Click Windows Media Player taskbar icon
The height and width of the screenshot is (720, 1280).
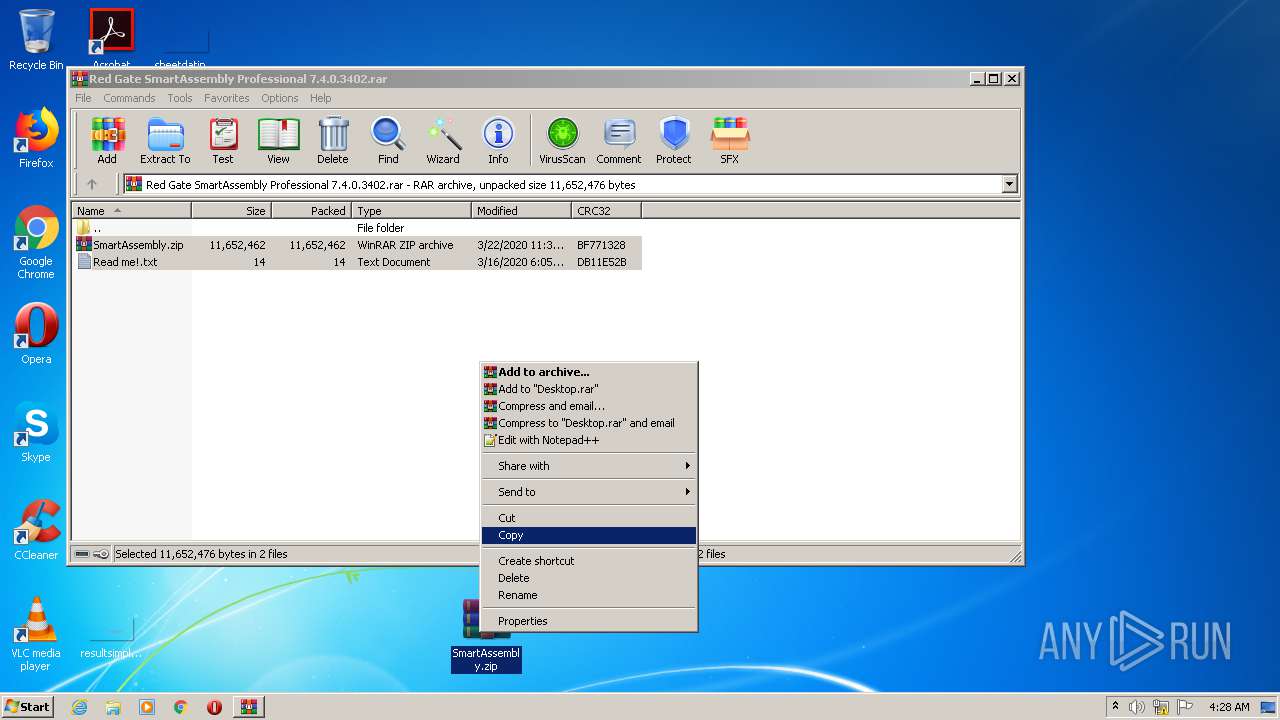point(147,707)
